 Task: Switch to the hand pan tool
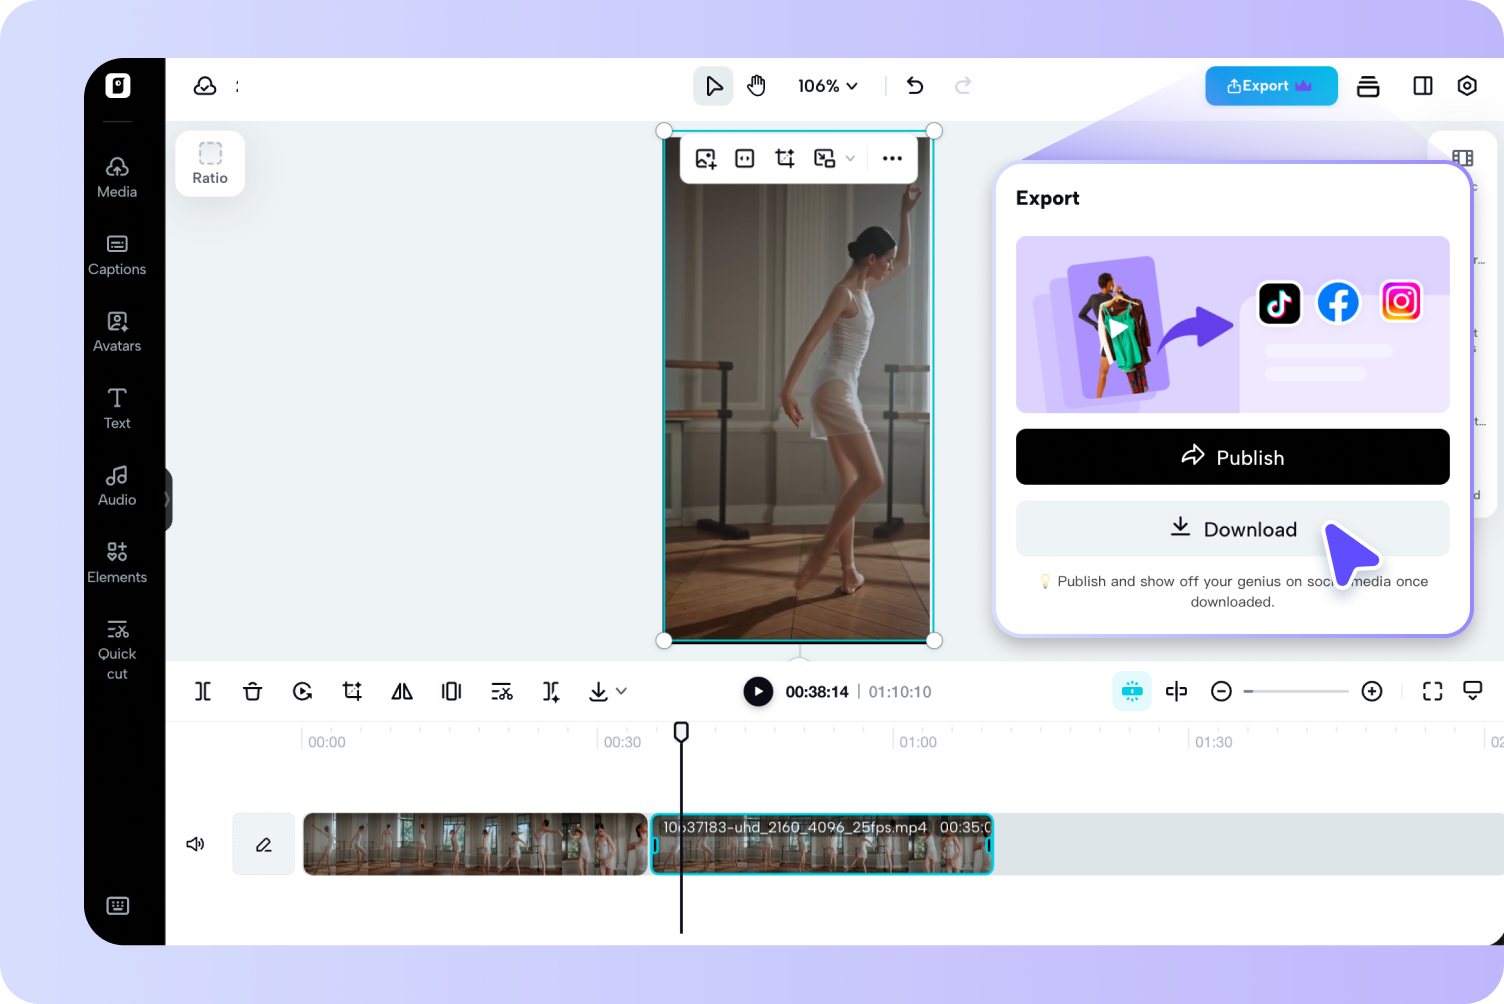(x=757, y=86)
